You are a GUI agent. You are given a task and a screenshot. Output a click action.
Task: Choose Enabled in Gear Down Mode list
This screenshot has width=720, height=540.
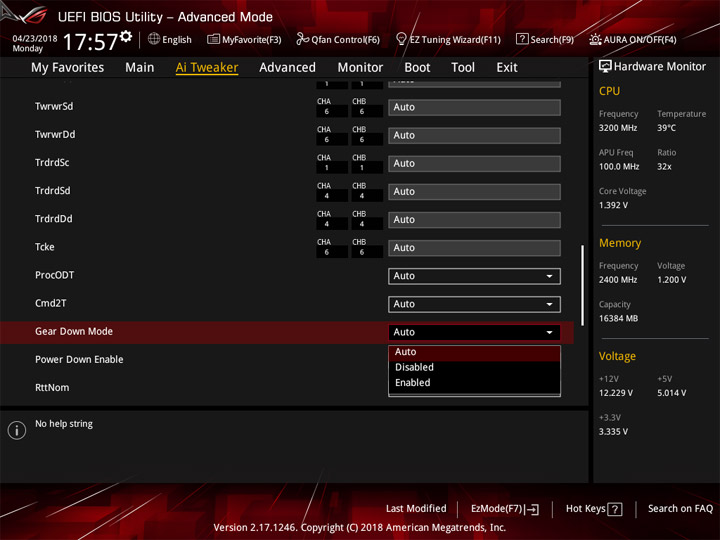point(474,382)
